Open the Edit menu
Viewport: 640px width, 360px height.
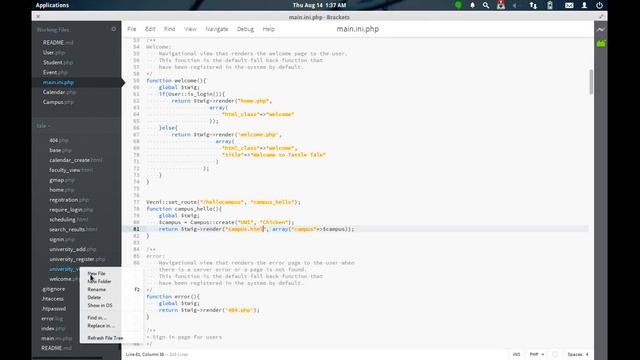point(150,29)
